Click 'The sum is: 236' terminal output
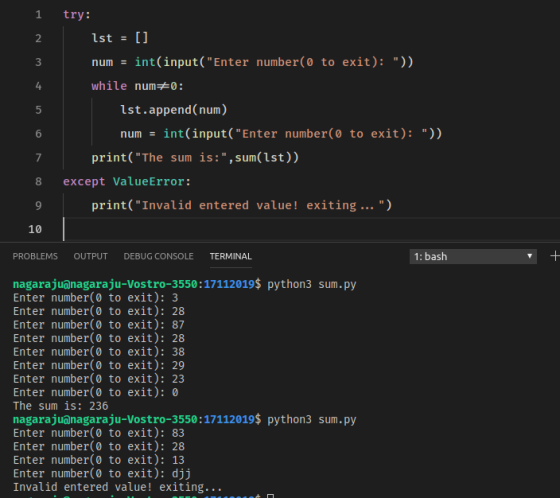Image resolution: width=560 pixels, height=498 pixels. [x=60, y=406]
